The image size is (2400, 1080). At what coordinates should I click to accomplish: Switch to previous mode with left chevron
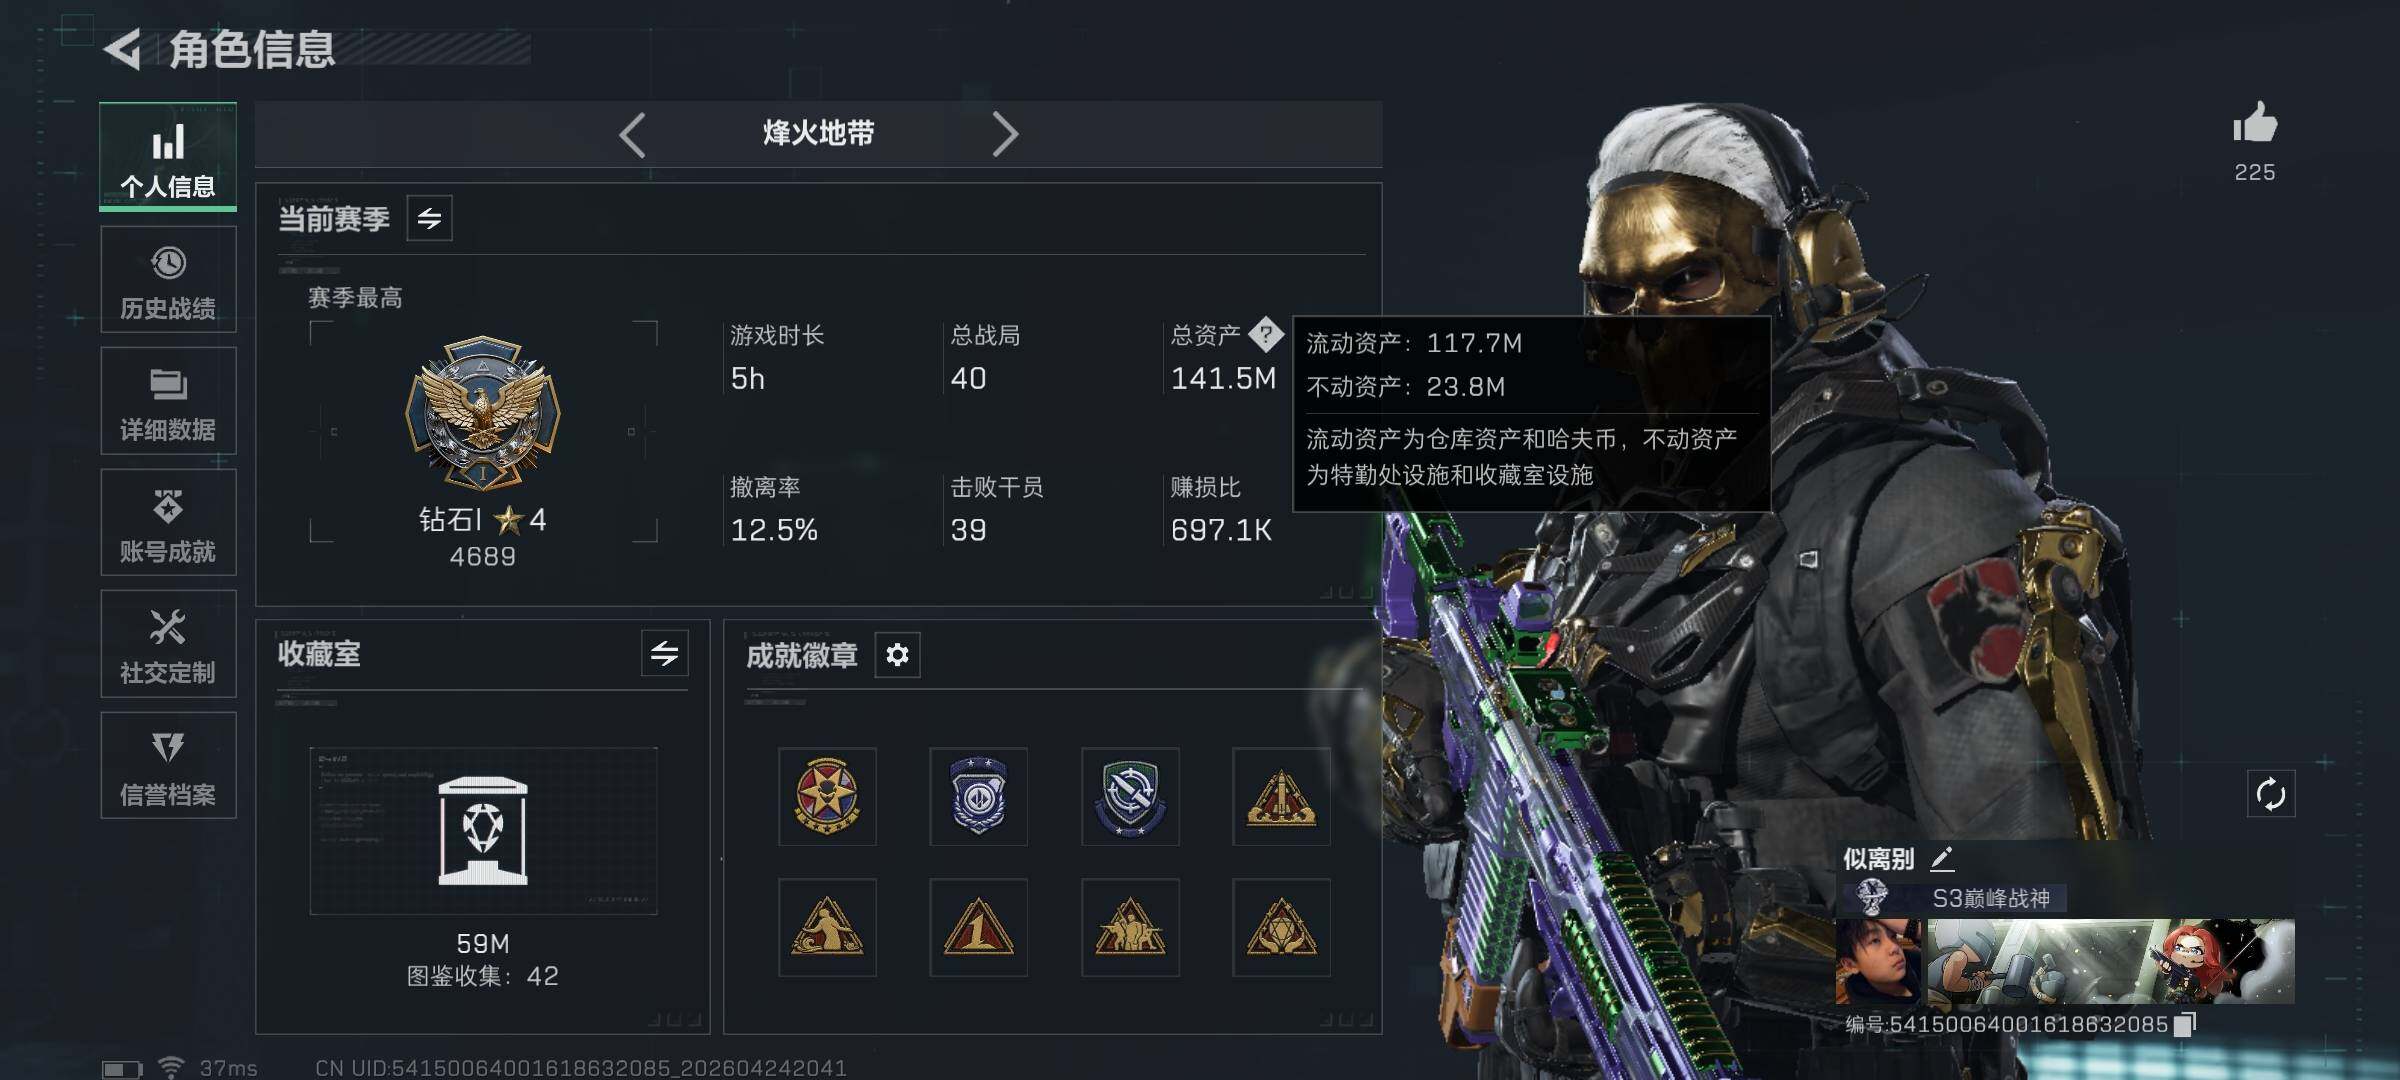coord(632,134)
